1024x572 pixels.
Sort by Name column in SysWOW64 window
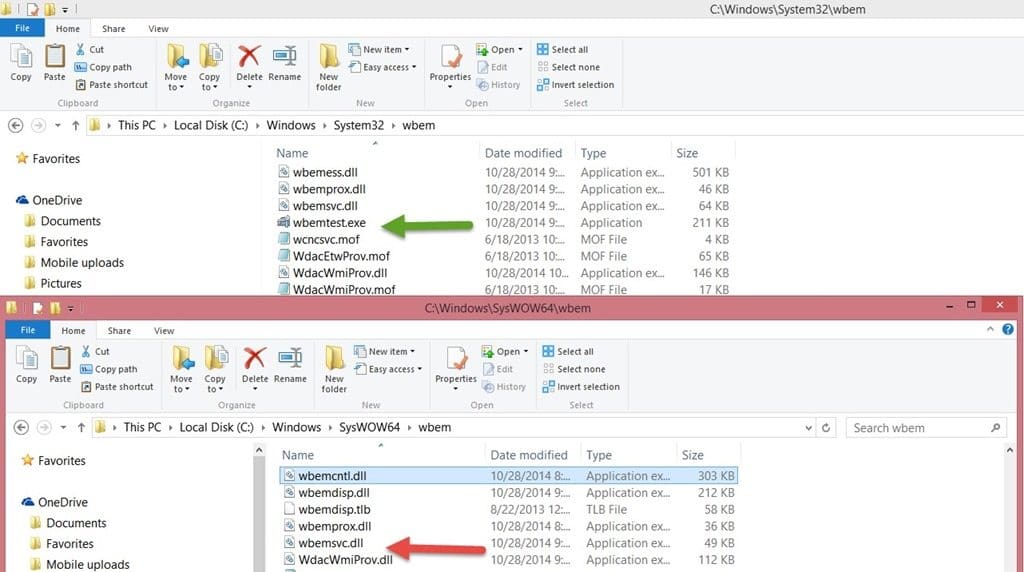297,455
